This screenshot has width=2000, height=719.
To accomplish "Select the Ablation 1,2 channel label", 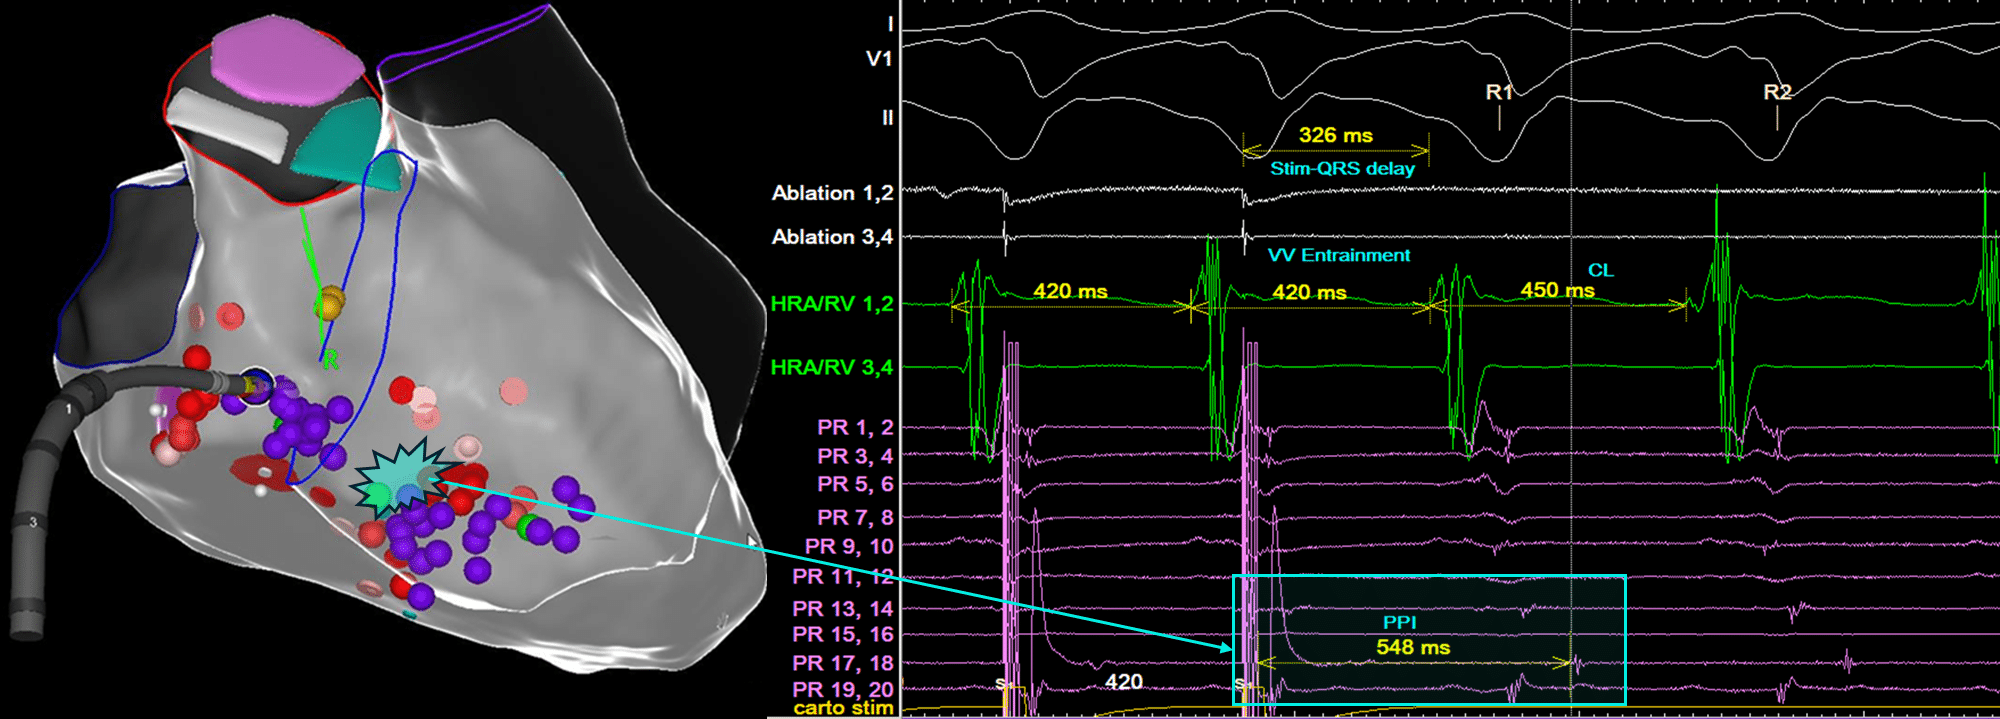I will (x=832, y=193).
